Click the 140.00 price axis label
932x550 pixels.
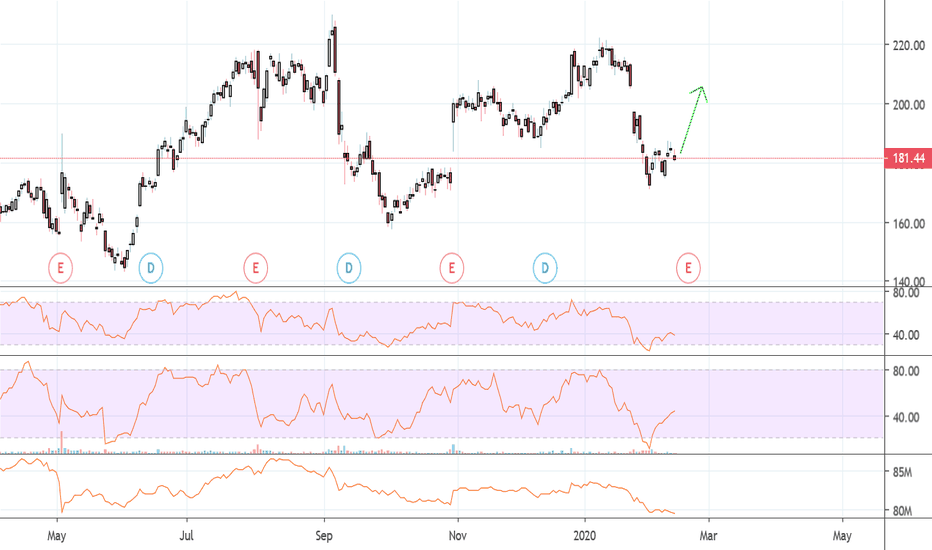coord(909,281)
